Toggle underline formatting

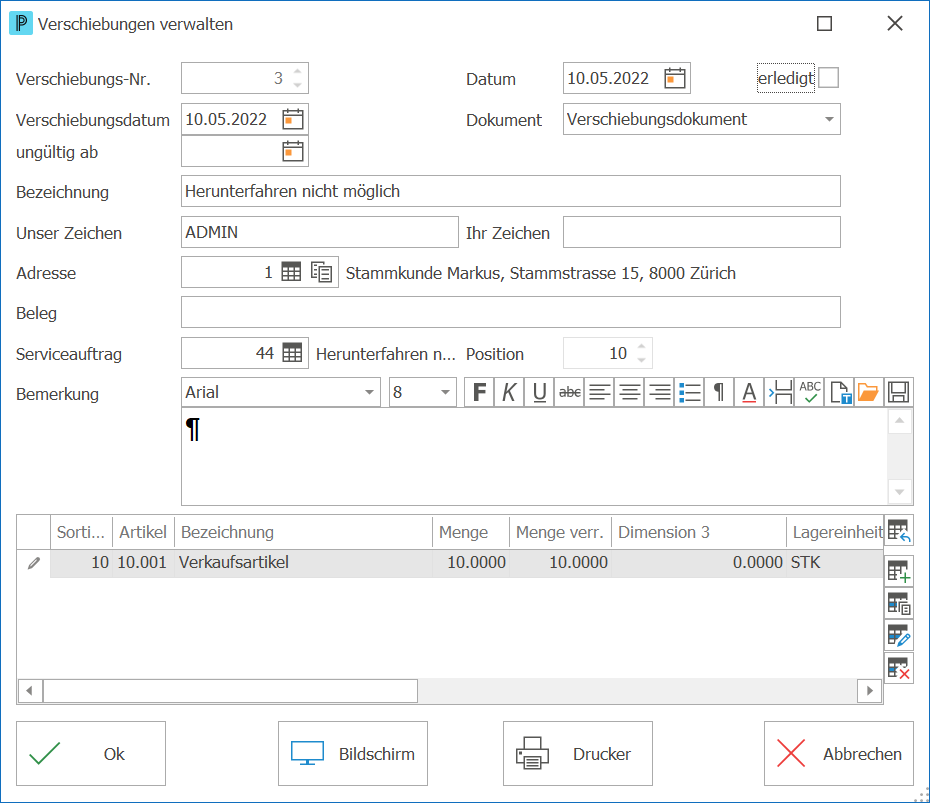point(539,392)
